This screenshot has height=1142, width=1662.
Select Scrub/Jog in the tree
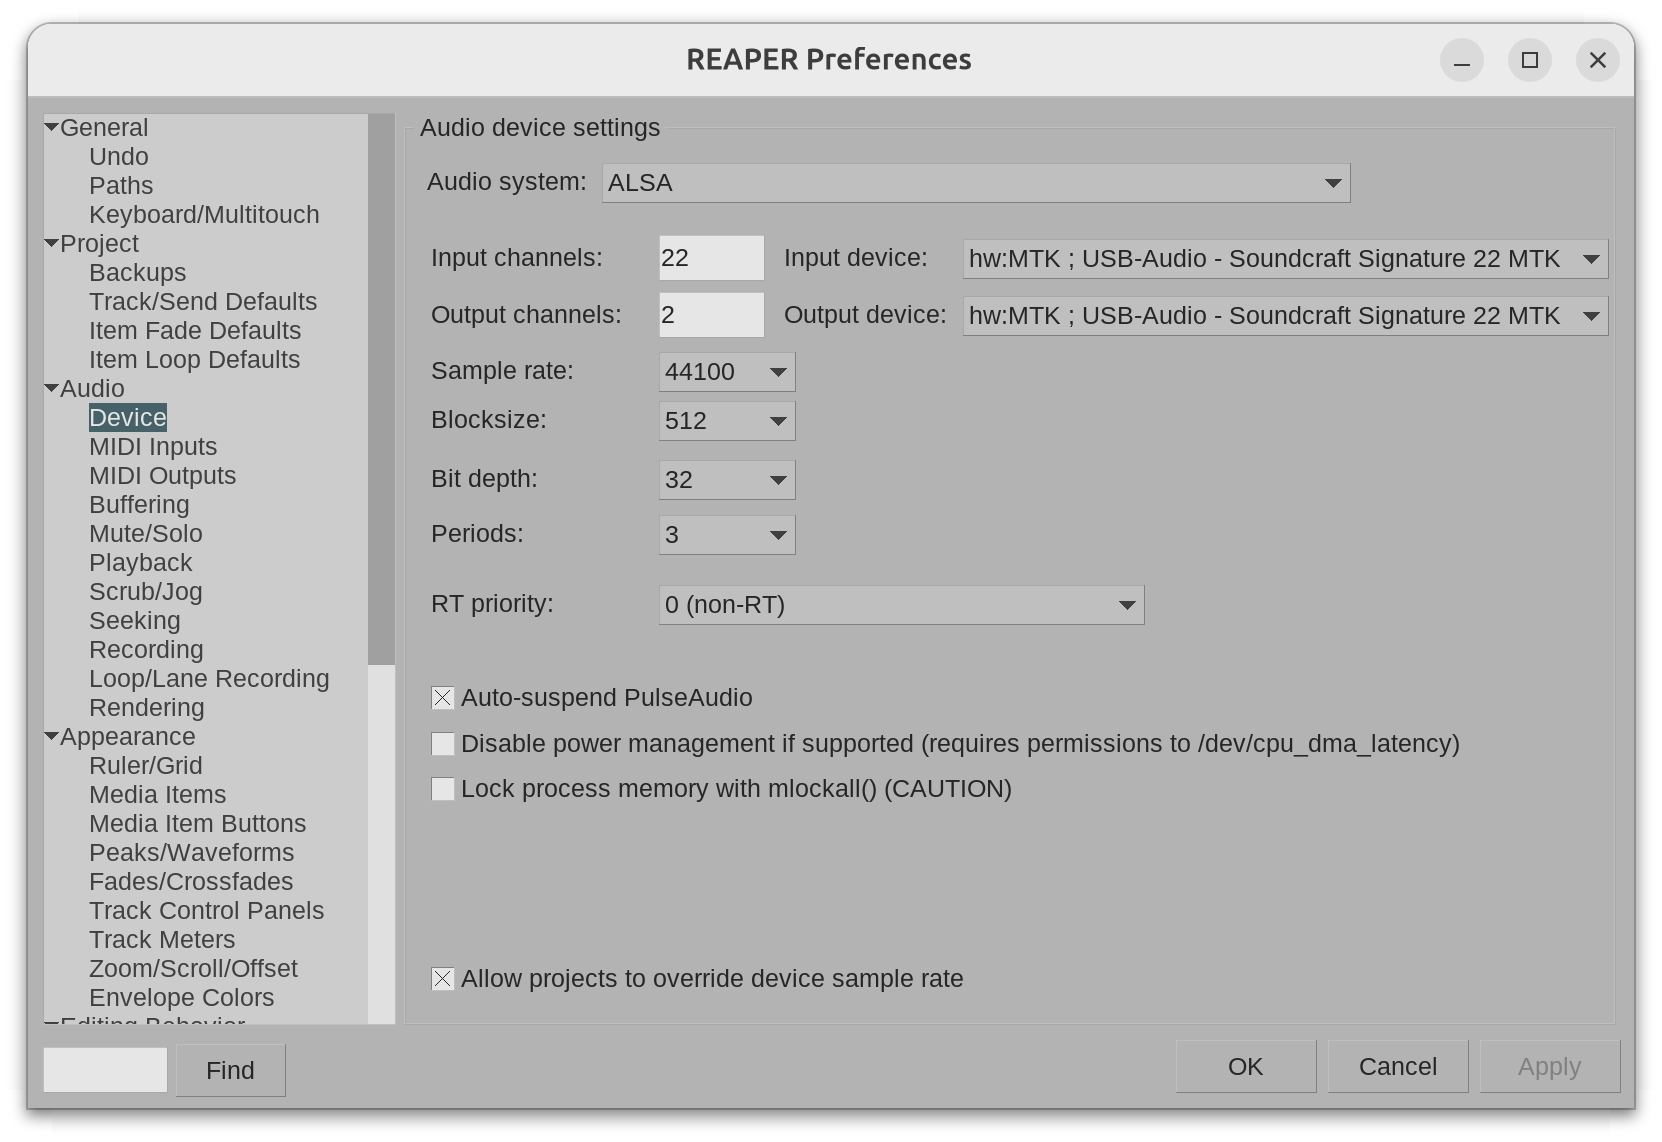(146, 592)
